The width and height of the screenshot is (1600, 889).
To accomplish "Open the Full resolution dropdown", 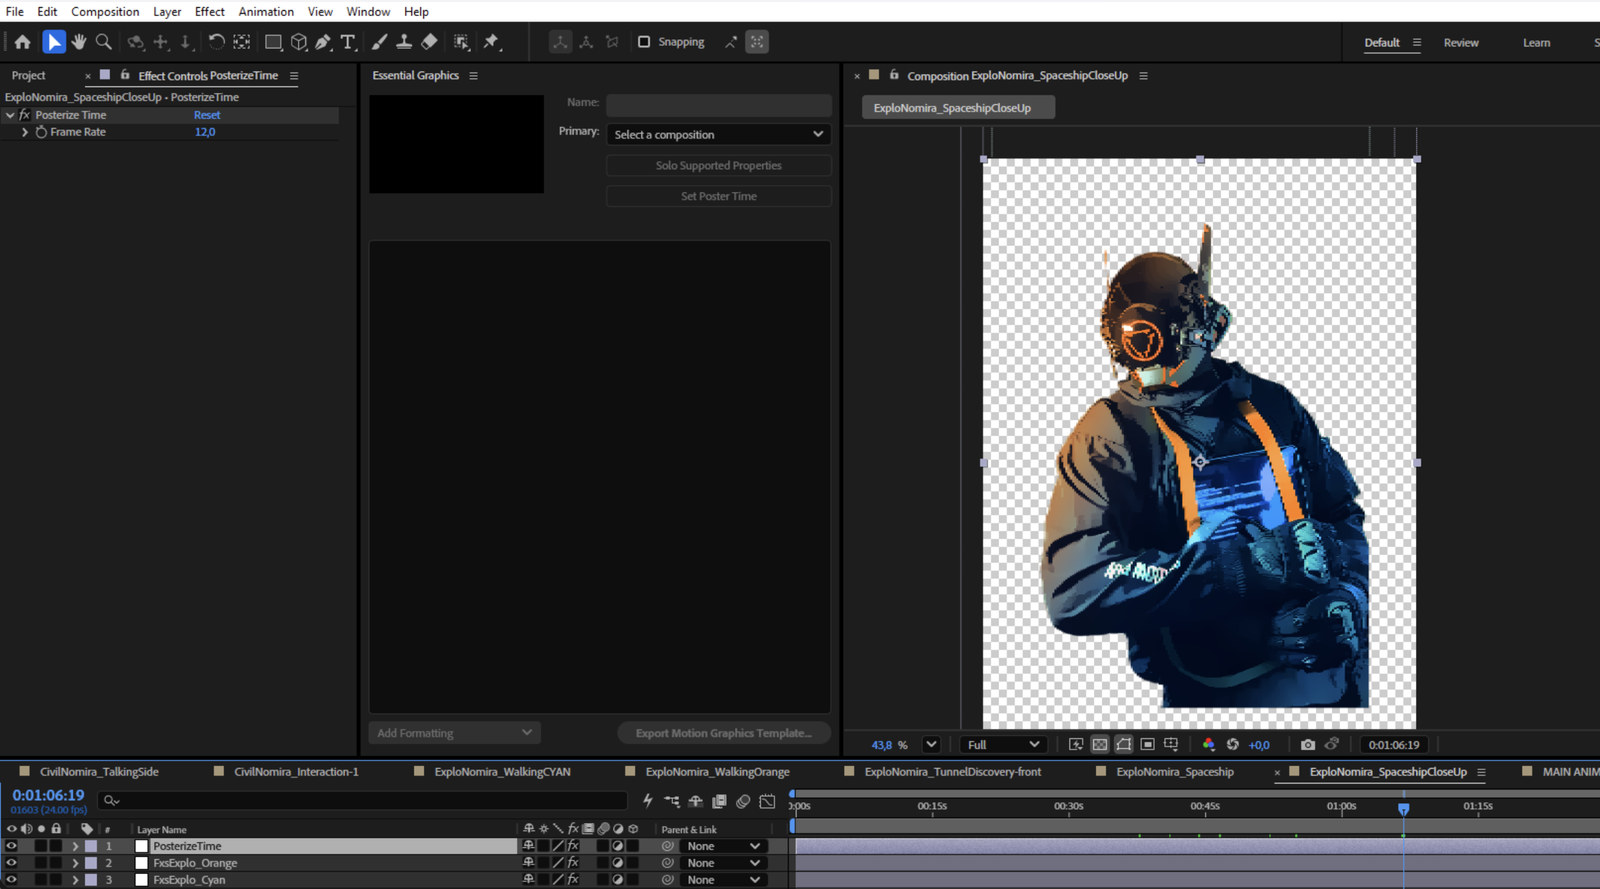I will 1003,744.
